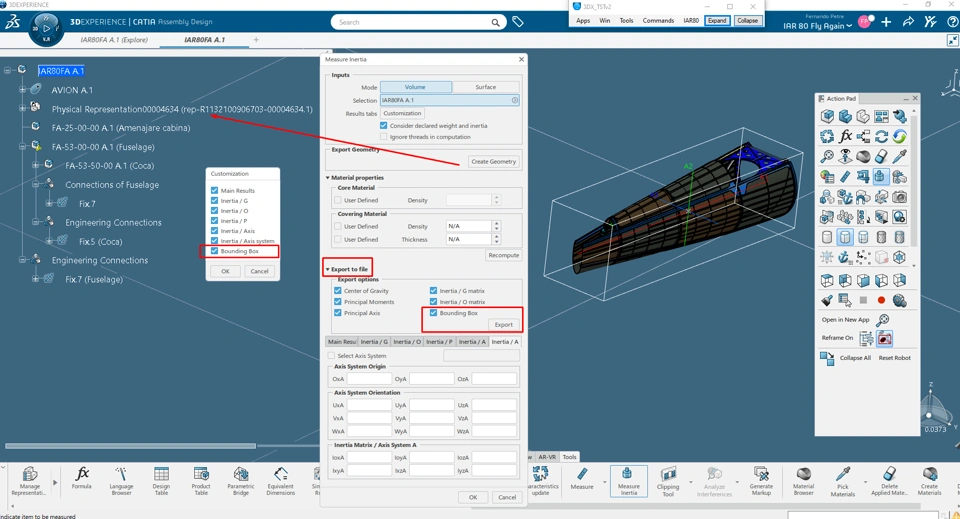Open the Formula tool in the bottom toolbar
960x519 pixels.
point(81,478)
